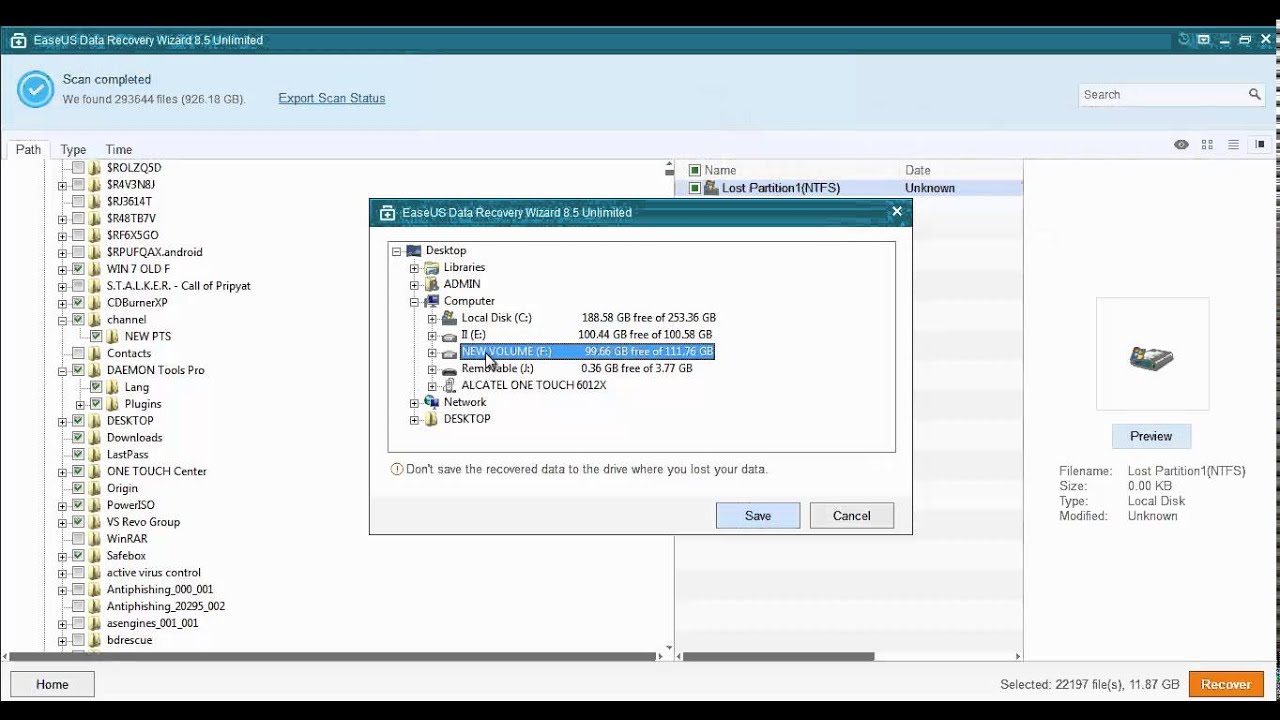This screenshot has width=1280, height=720.
Task: Toggle the Lost Partition1(NTFS) checkbox
Action: tap(695, 188)
